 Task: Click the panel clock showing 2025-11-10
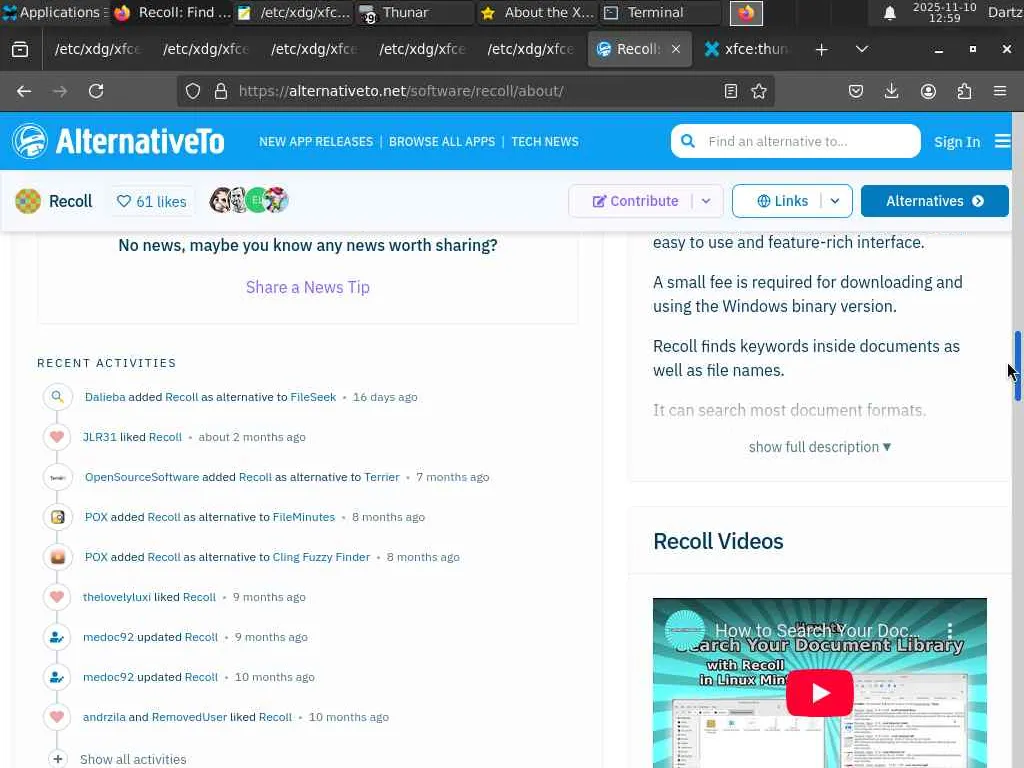pyautogui.click(x=944, y=12)
